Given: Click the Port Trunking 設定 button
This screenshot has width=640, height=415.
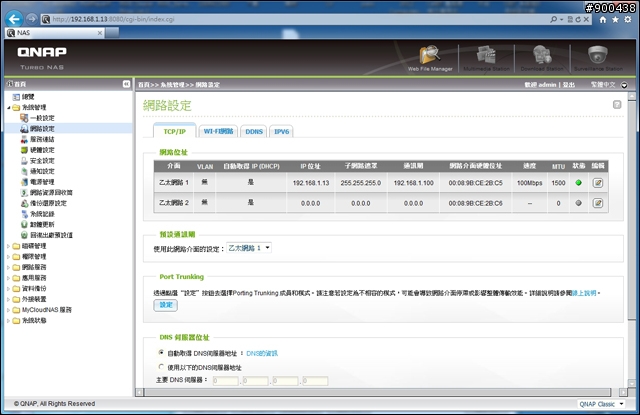Looking at the screenshot, I should point(166,305).
